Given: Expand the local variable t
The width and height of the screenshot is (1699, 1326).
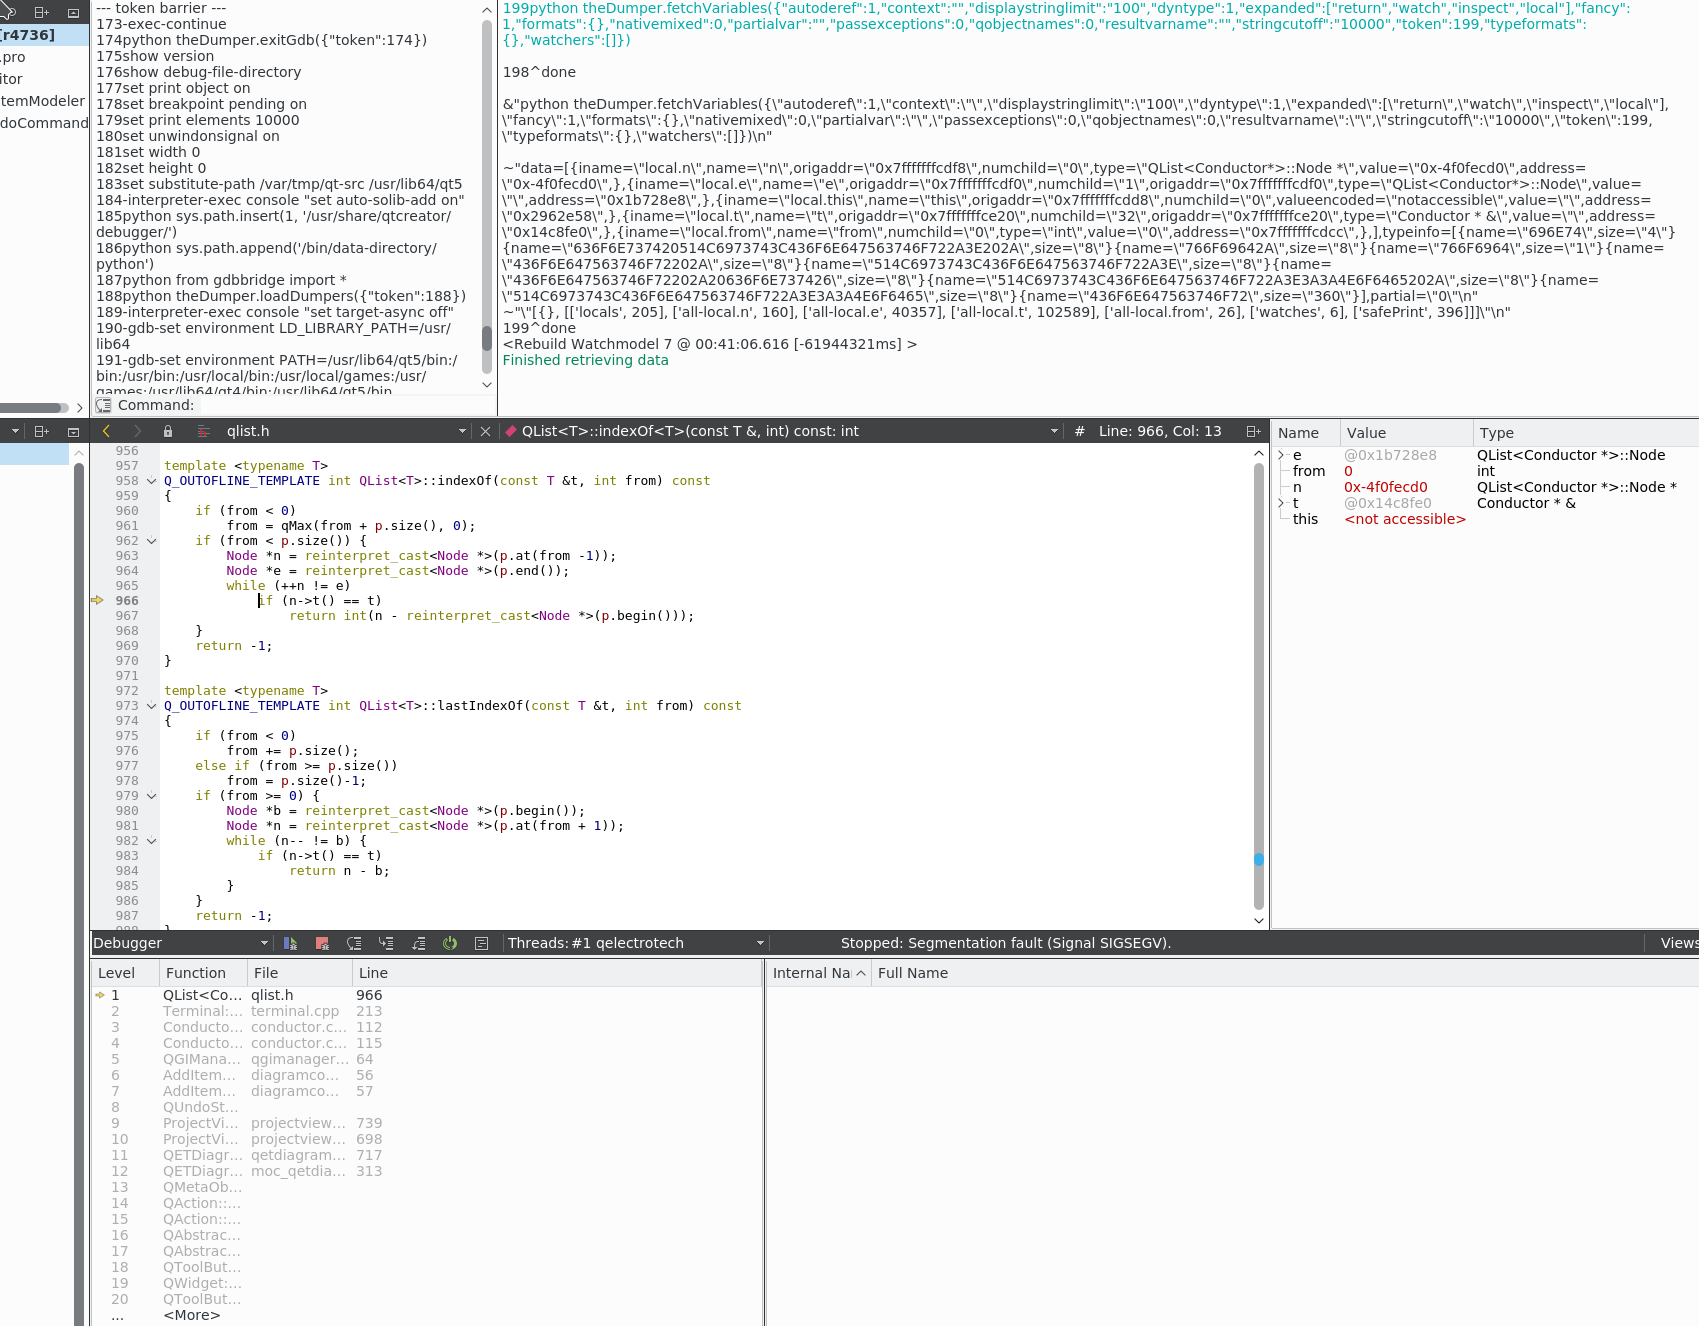Looking at the screenshot, I should pos(1281,503).
